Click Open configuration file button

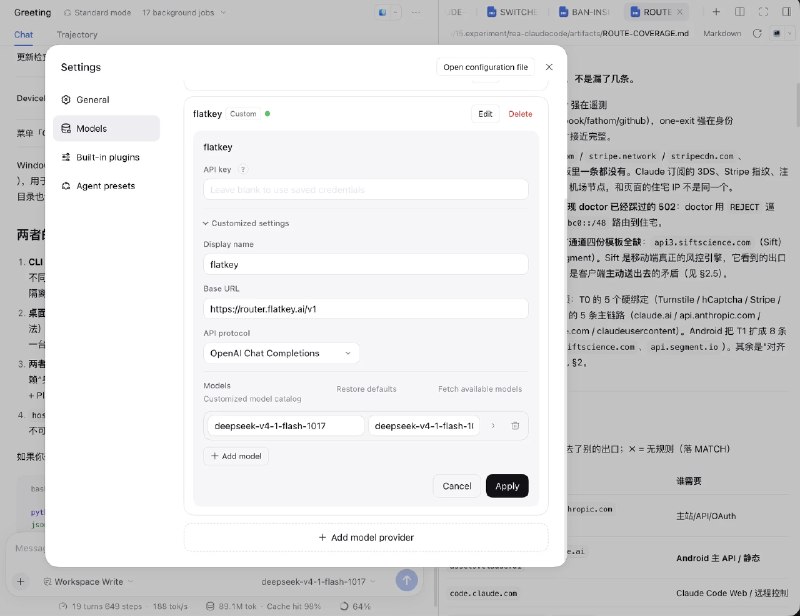(x=485, y=67)
